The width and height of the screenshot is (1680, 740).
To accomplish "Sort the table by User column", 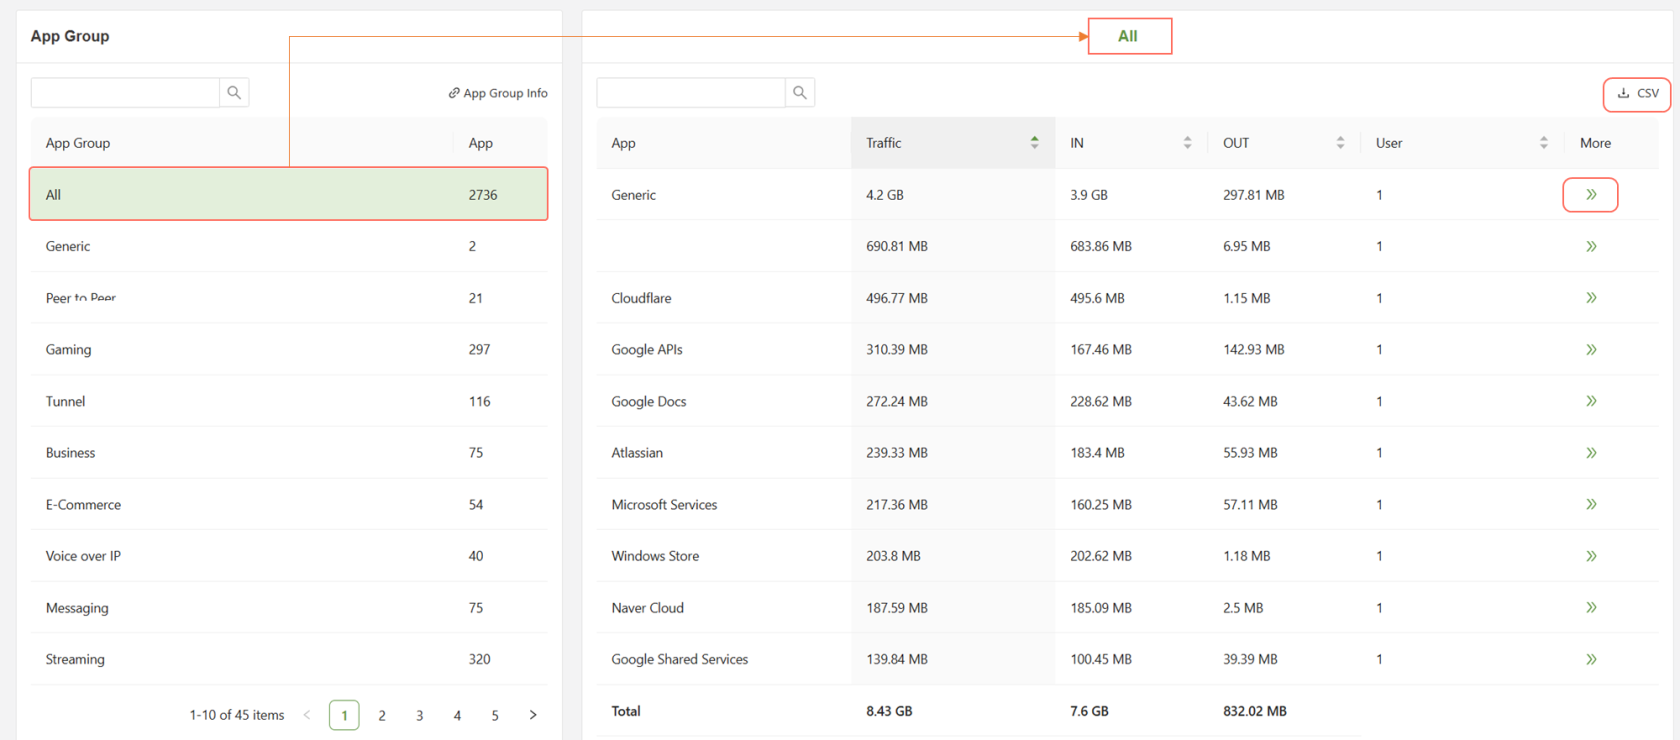I will [1543, 143].
